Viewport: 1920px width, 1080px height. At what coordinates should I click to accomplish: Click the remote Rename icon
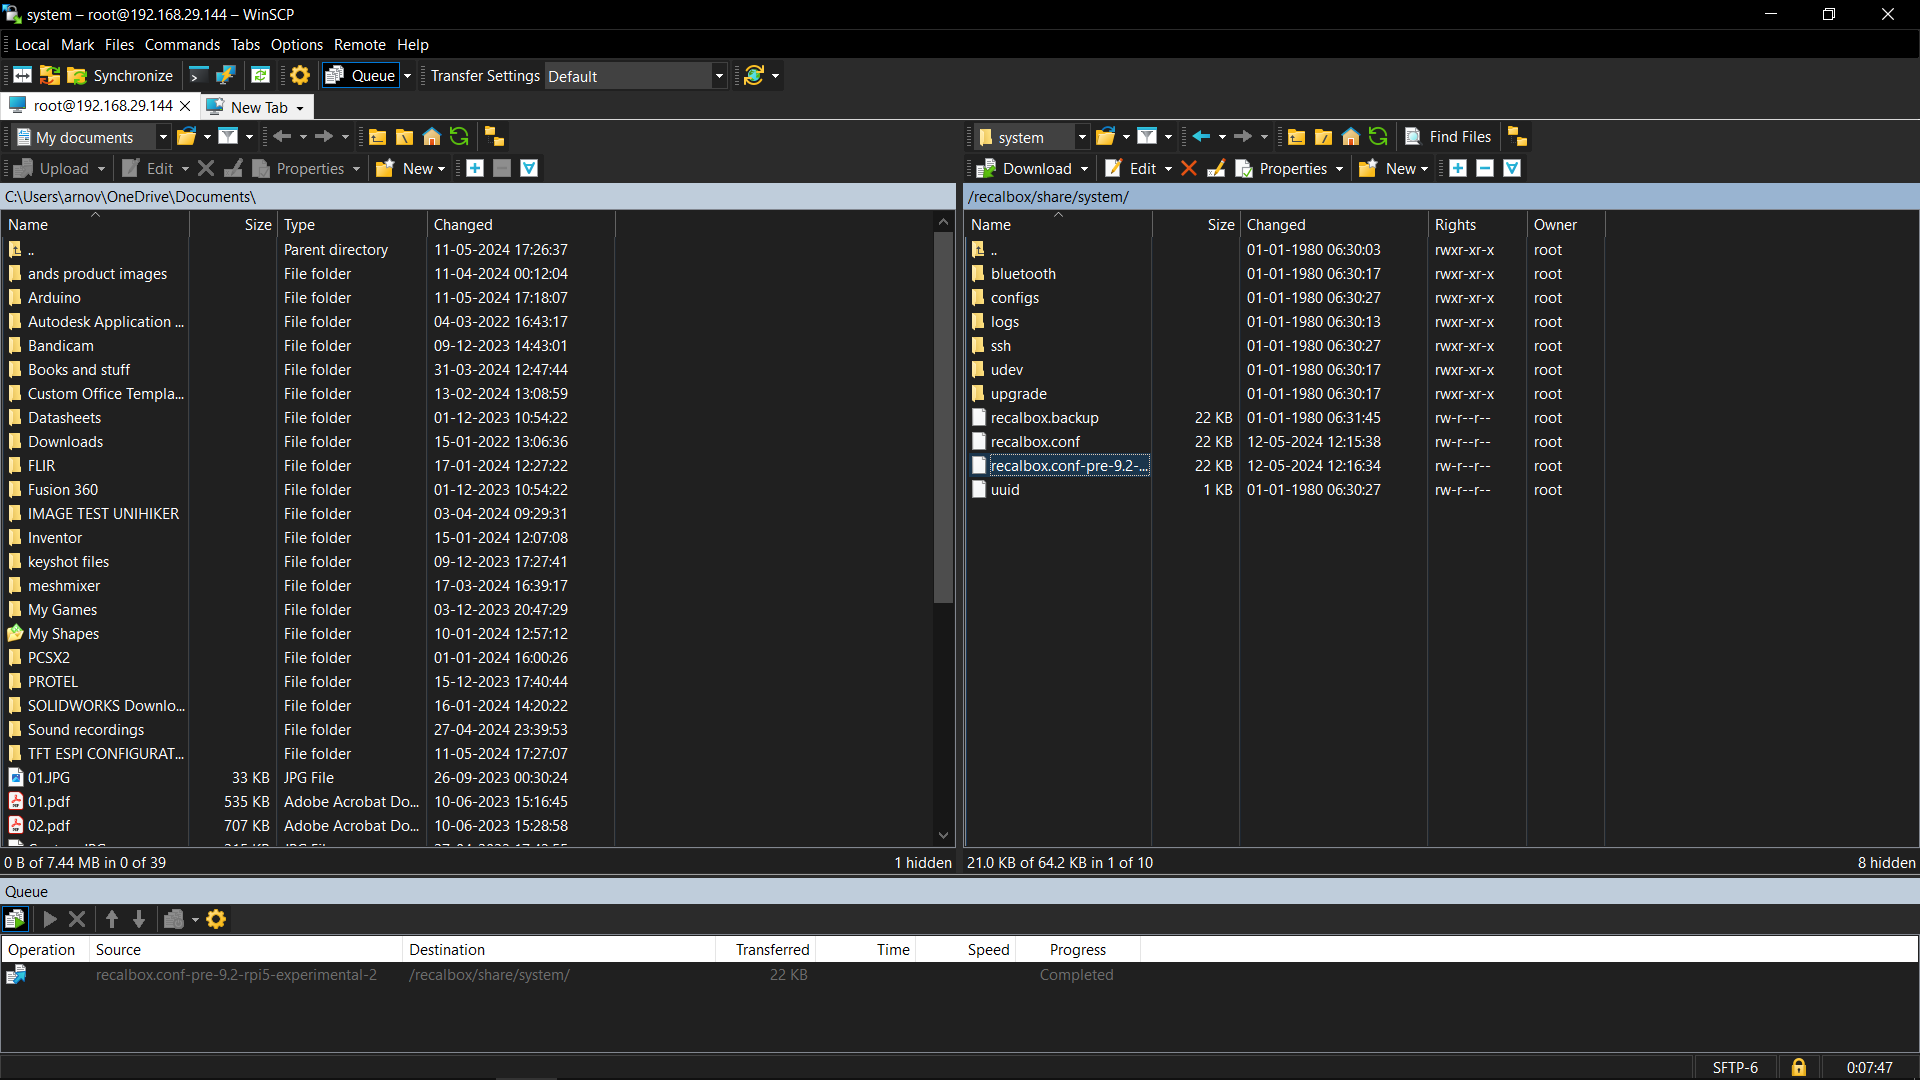1216,169
